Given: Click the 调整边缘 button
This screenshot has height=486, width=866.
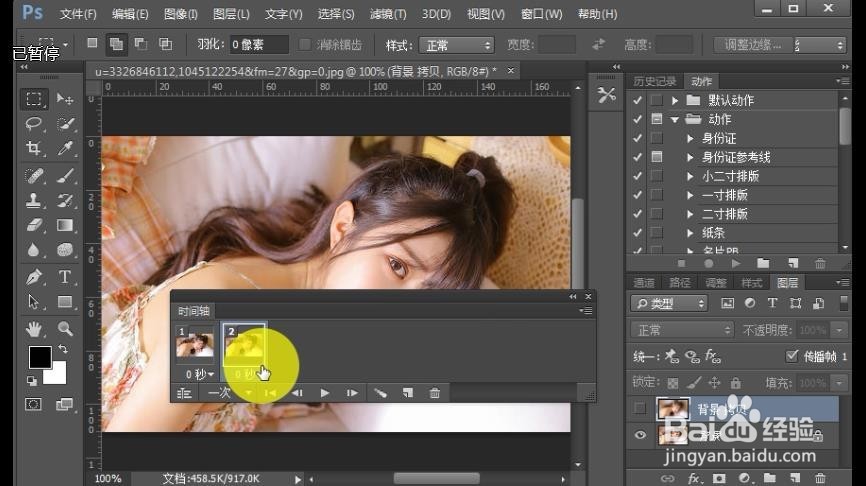Looking at the screenshot, I should tap(752, 45).
